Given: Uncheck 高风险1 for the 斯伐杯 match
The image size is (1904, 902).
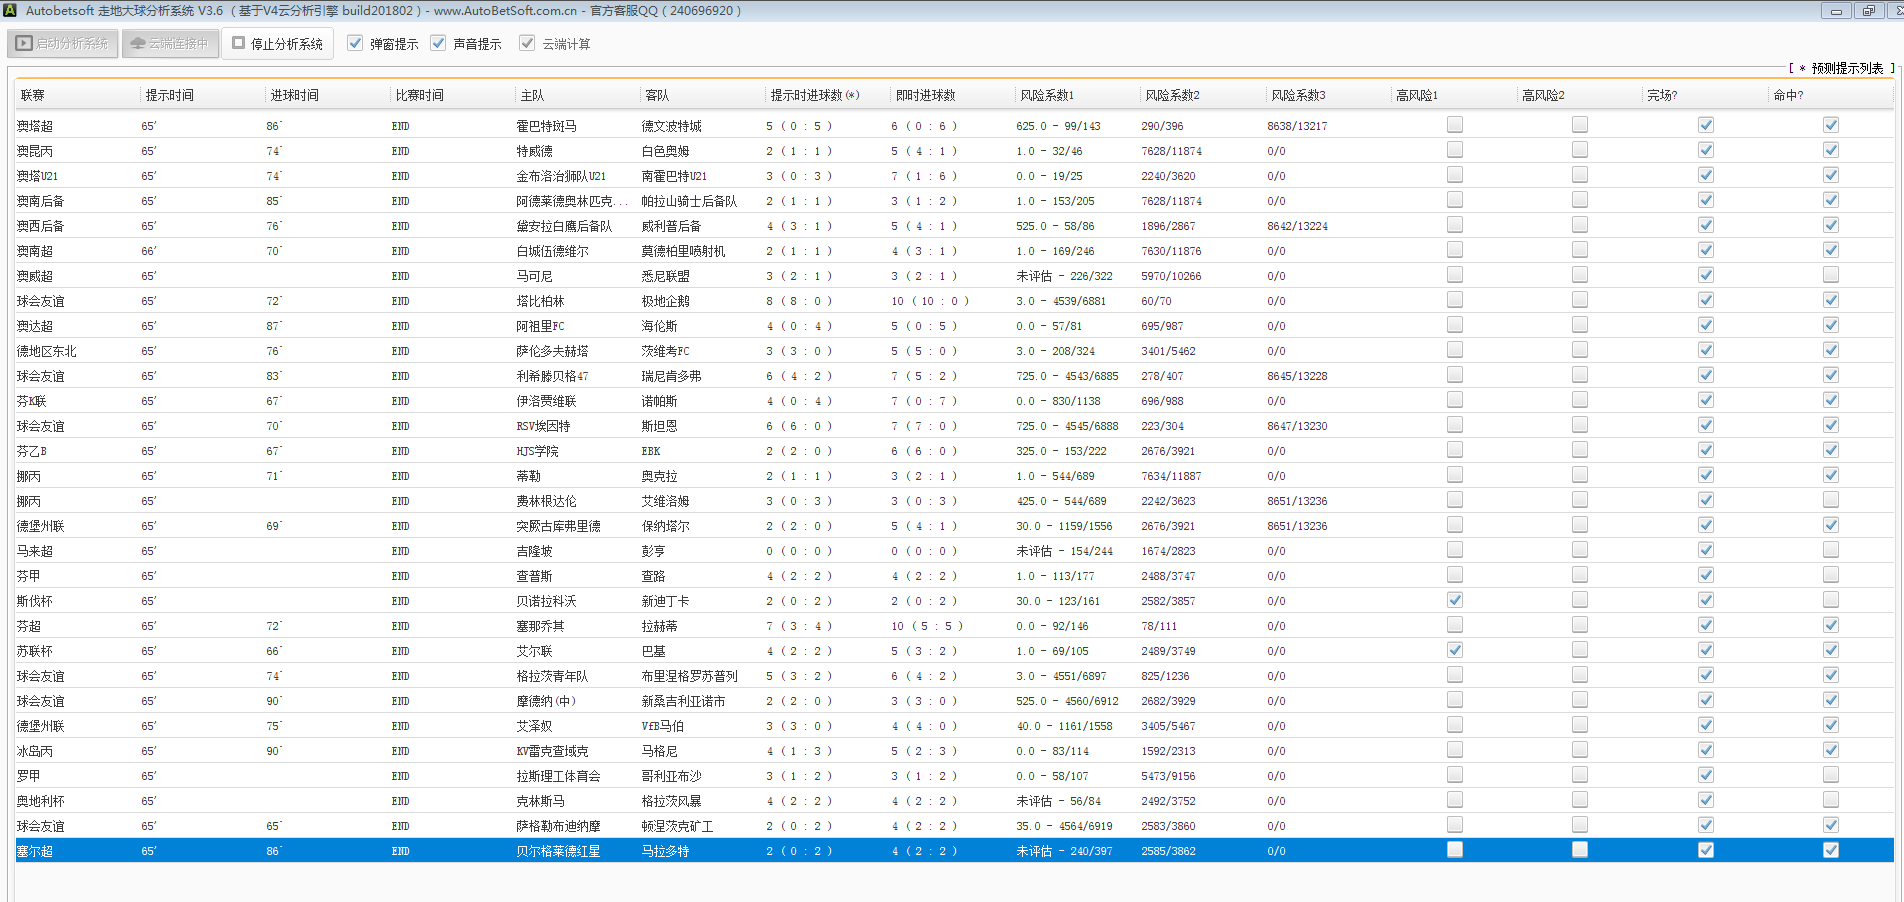Looking at the screenshot, I should pos(1455,600).
